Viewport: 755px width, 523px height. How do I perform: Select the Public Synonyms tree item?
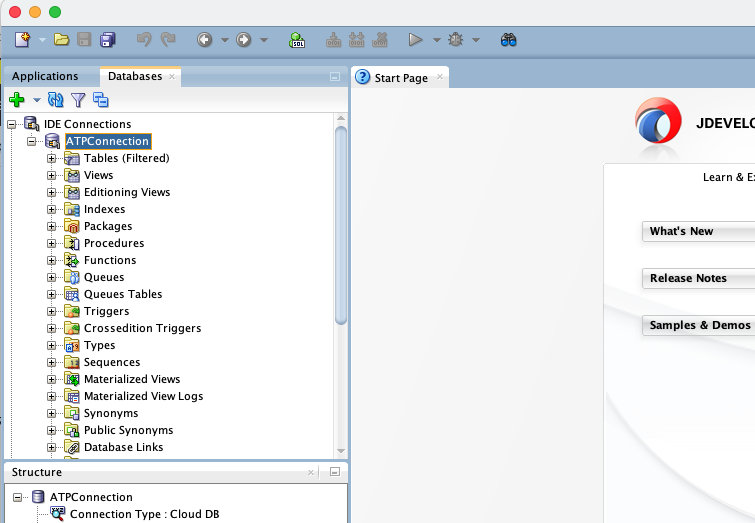[129, 430]
